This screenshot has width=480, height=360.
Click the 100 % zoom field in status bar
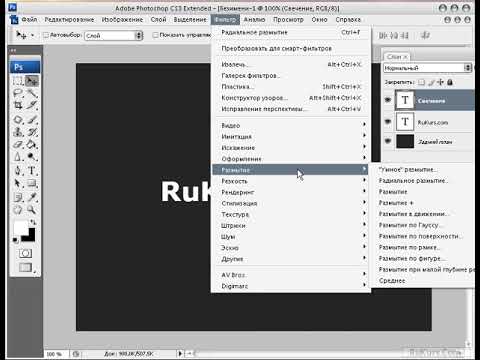point(55,354)
